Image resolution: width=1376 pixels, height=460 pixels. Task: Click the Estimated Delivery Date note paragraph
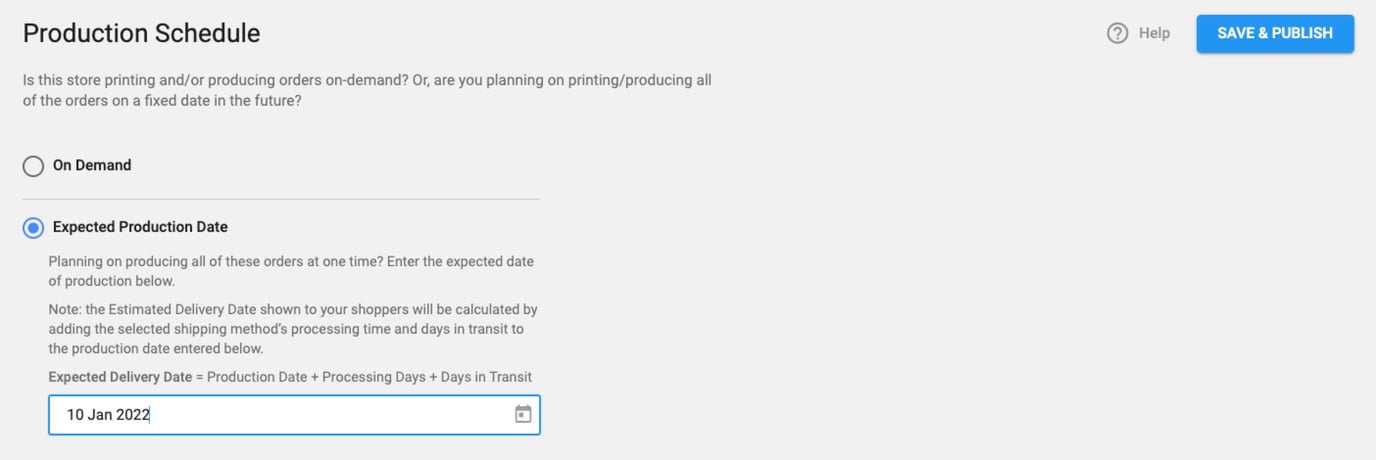click(x=293, y=329)
